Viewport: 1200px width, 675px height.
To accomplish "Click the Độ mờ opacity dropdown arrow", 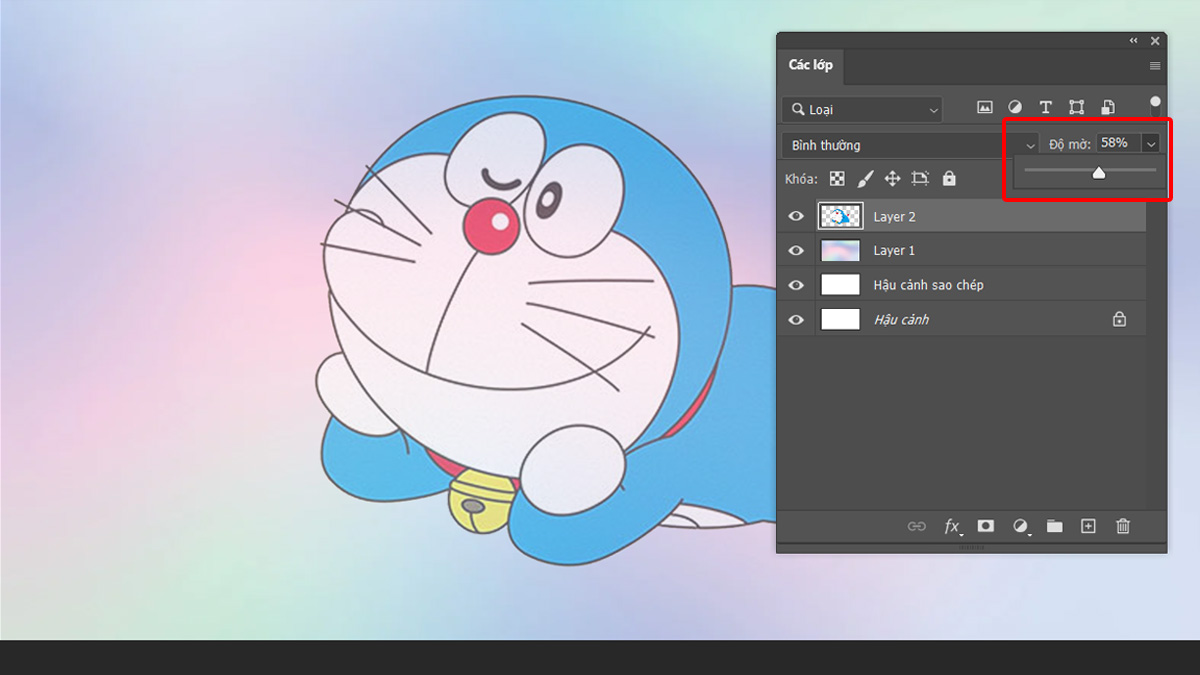I will point(1151,144).
